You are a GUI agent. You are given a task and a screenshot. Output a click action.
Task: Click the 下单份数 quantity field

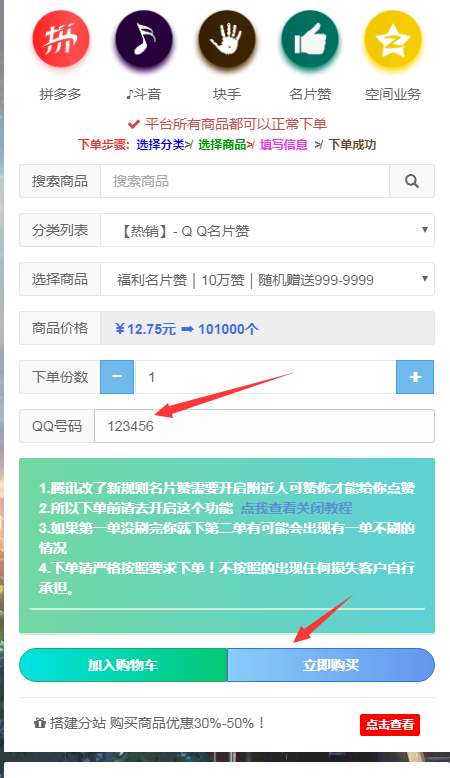pos(265,377)
